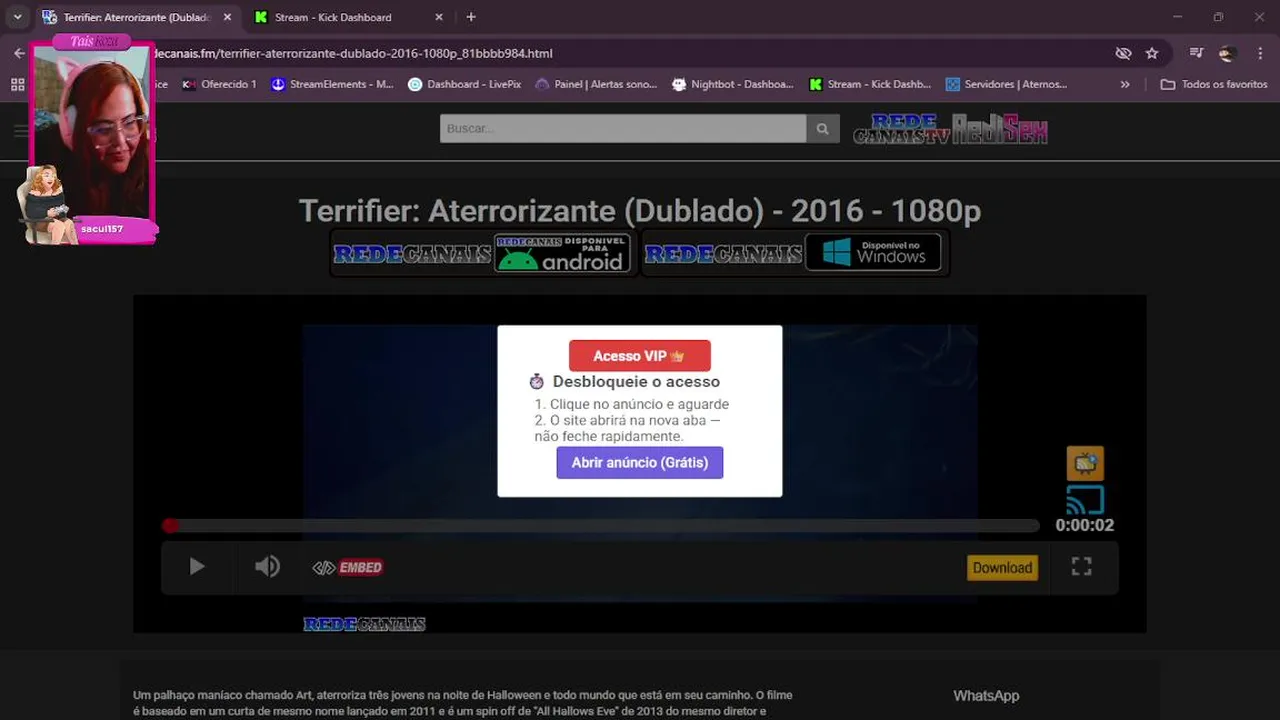Screen dimensions: 1280x720
Task: Play the video
Action: coord(196,567)
